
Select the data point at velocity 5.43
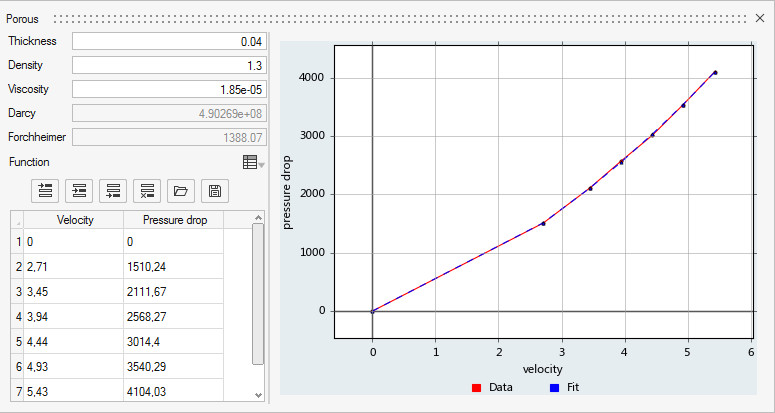tap(715, 73)
